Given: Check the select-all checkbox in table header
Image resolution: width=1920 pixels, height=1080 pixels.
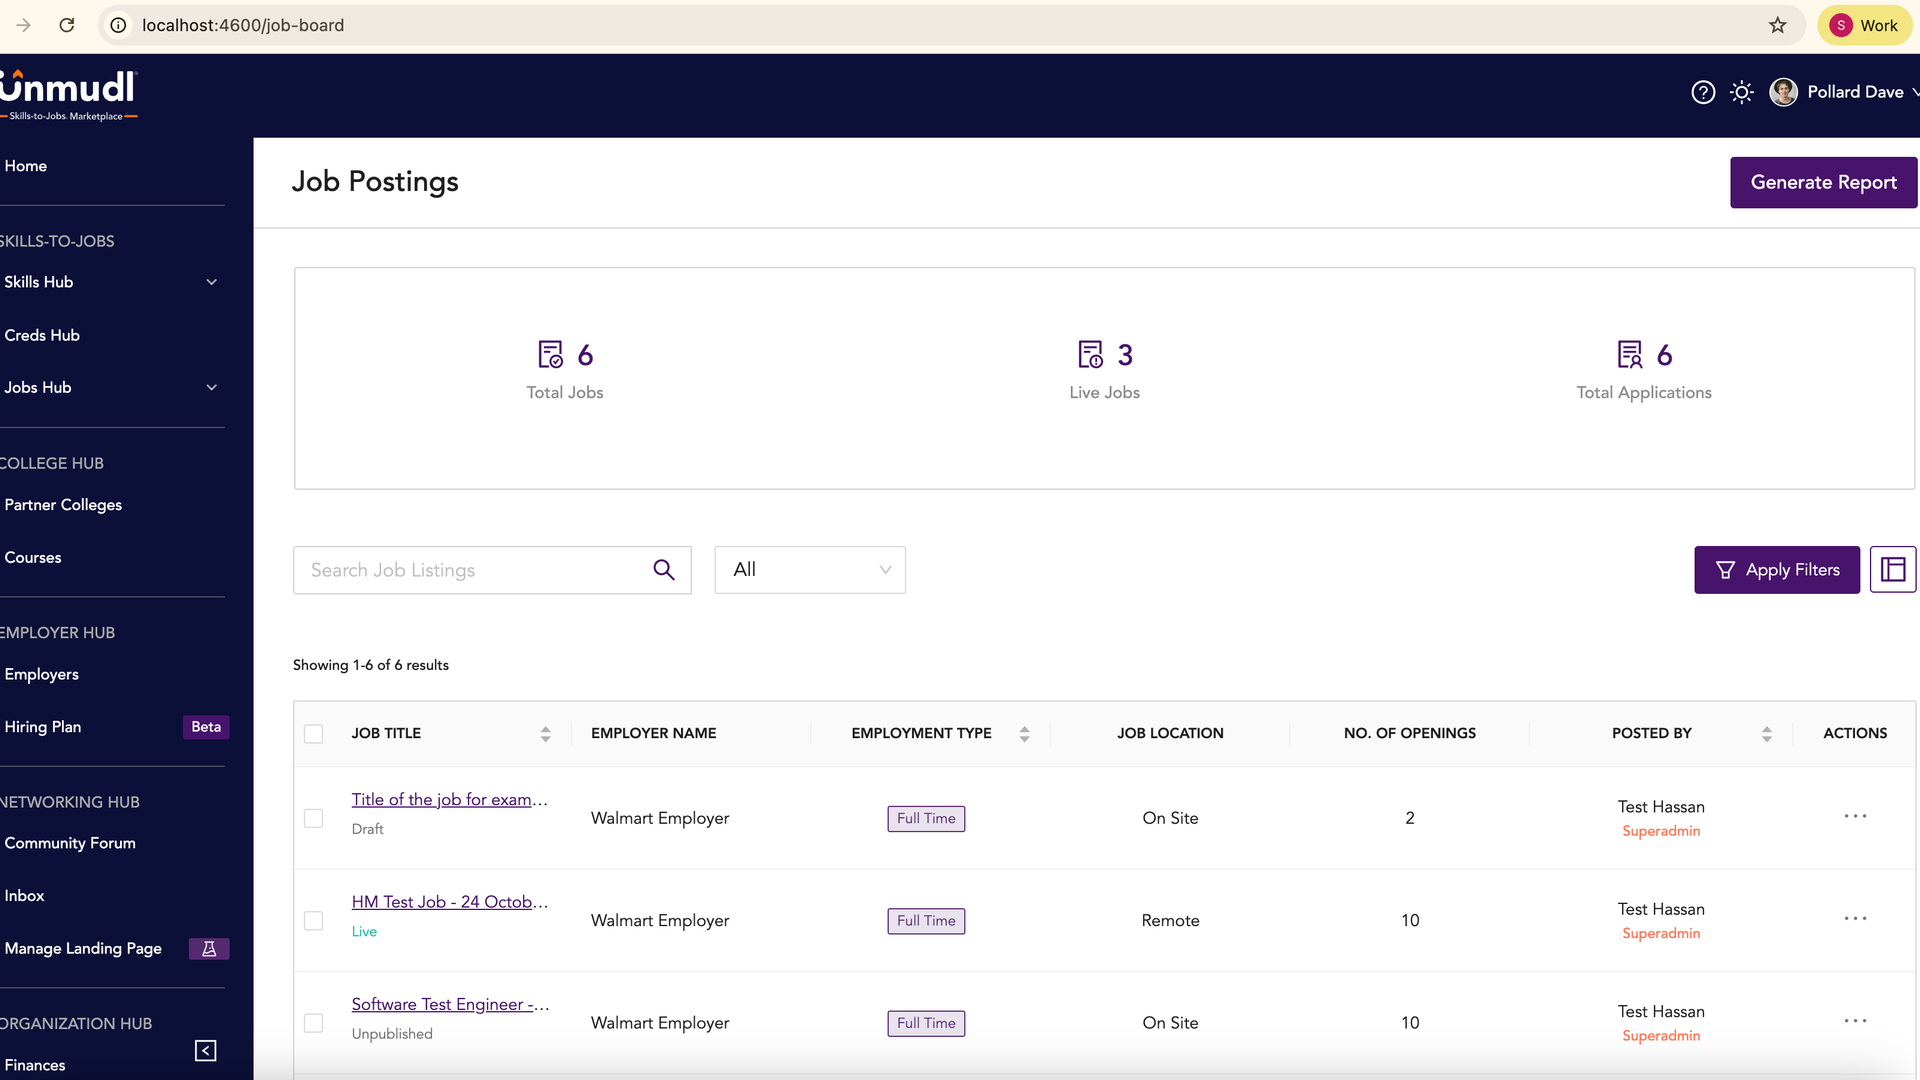Looking at the screenshot, I should pyautogui.click(x=314, y=734).
